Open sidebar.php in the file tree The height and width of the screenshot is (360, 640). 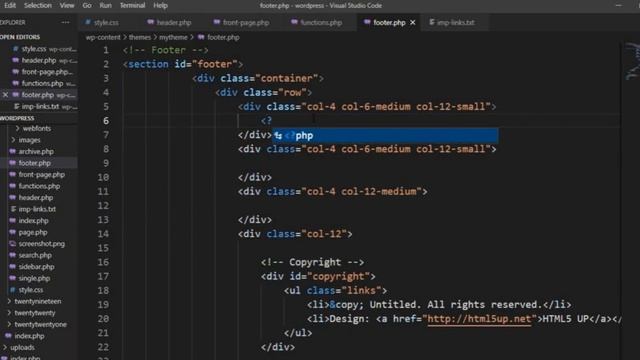(36, 267)
